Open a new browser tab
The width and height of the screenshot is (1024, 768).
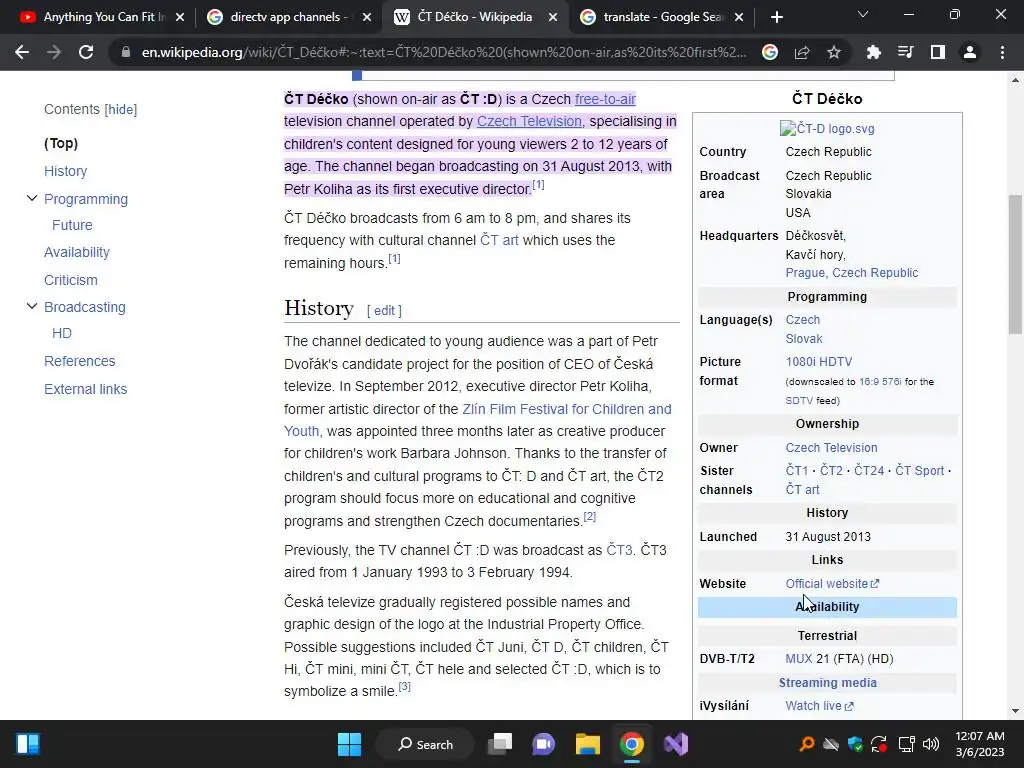pyautogui.click(x=776, y=17)
